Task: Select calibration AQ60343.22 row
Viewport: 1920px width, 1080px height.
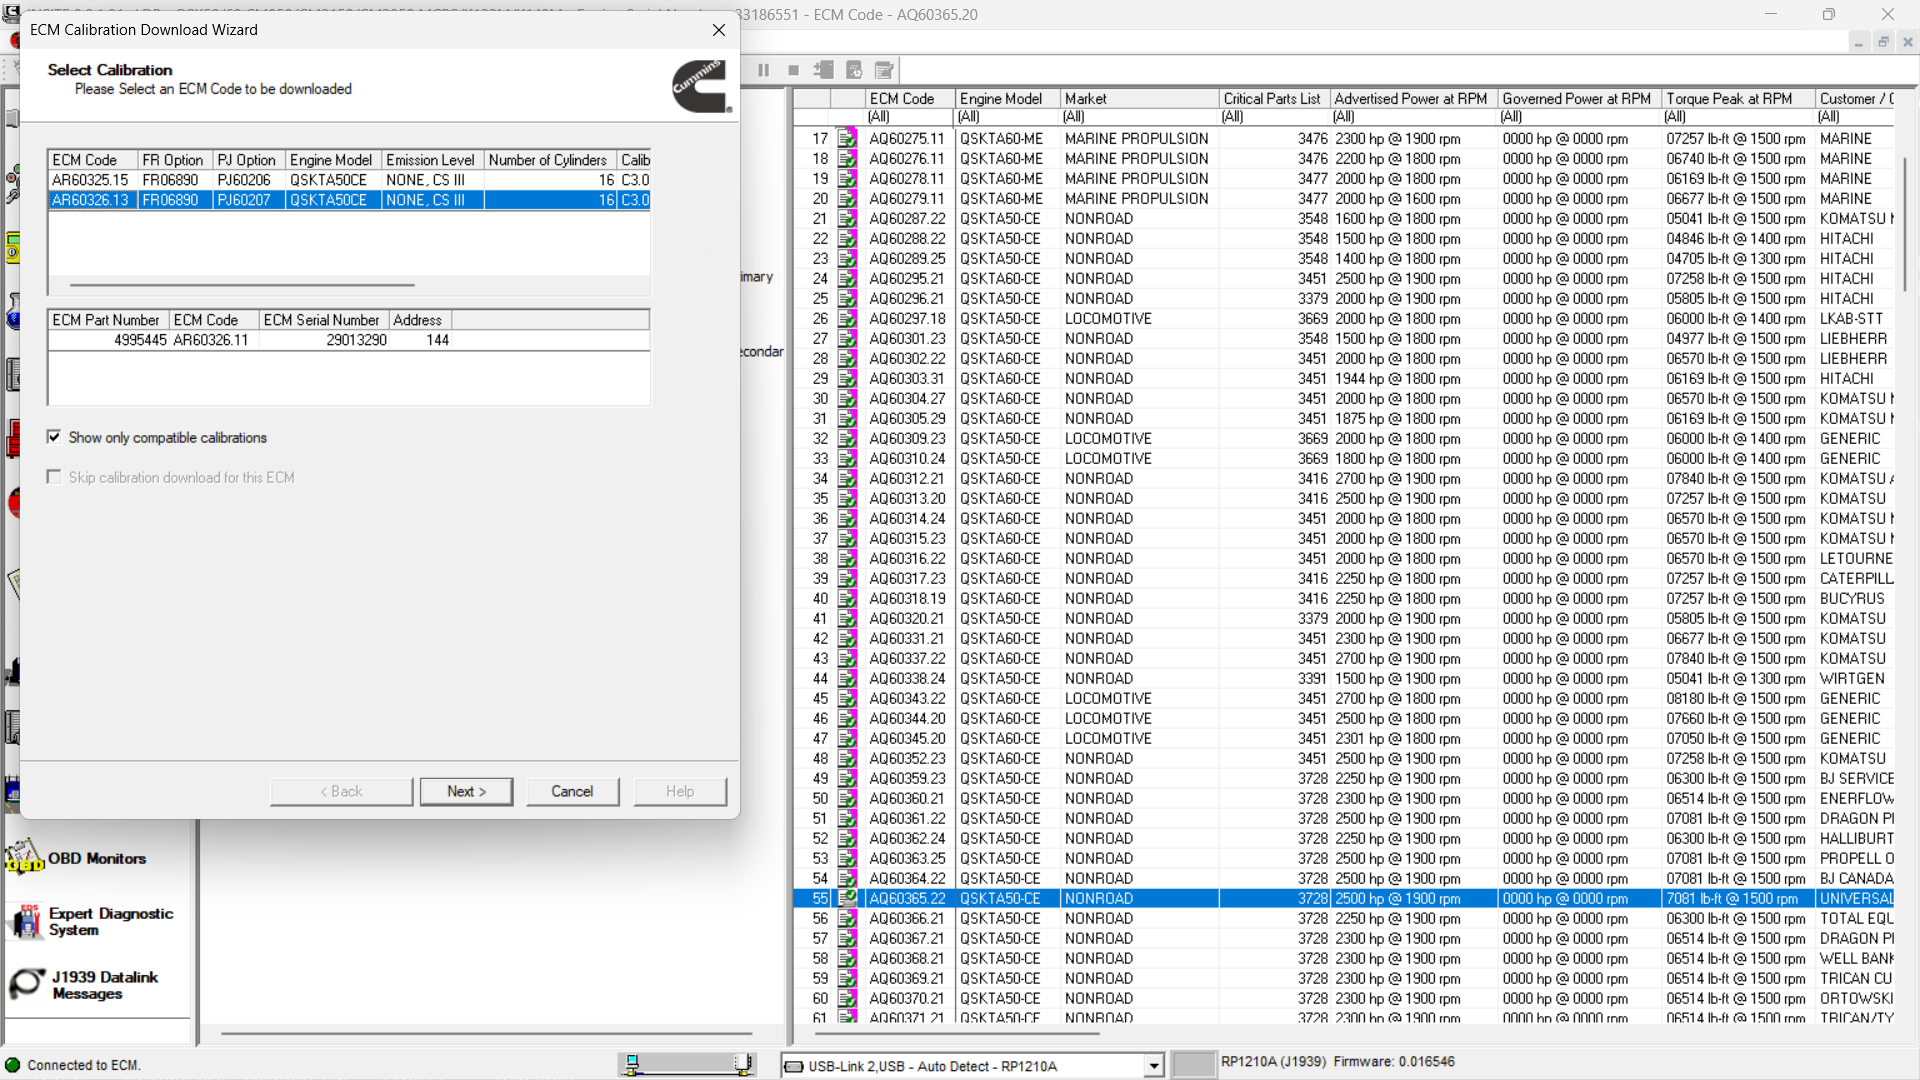Action: pos(1345,699)
